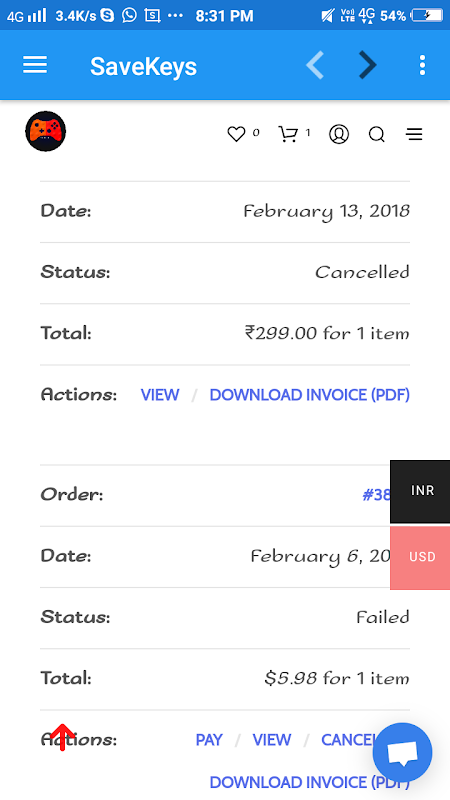Open the SaveKeys hamburger menu
Screen dimensions: 450x800
35,65
